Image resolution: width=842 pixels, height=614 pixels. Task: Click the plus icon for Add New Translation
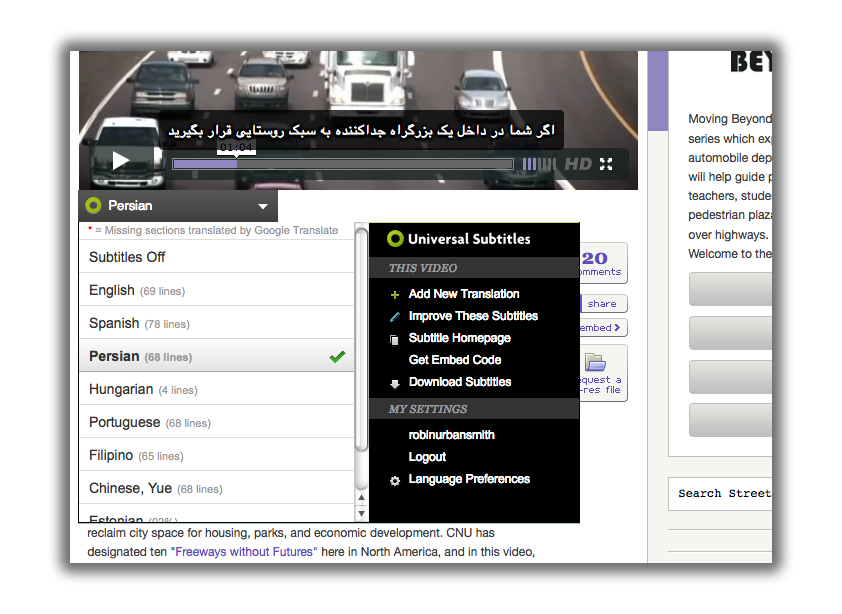(395, 295)
